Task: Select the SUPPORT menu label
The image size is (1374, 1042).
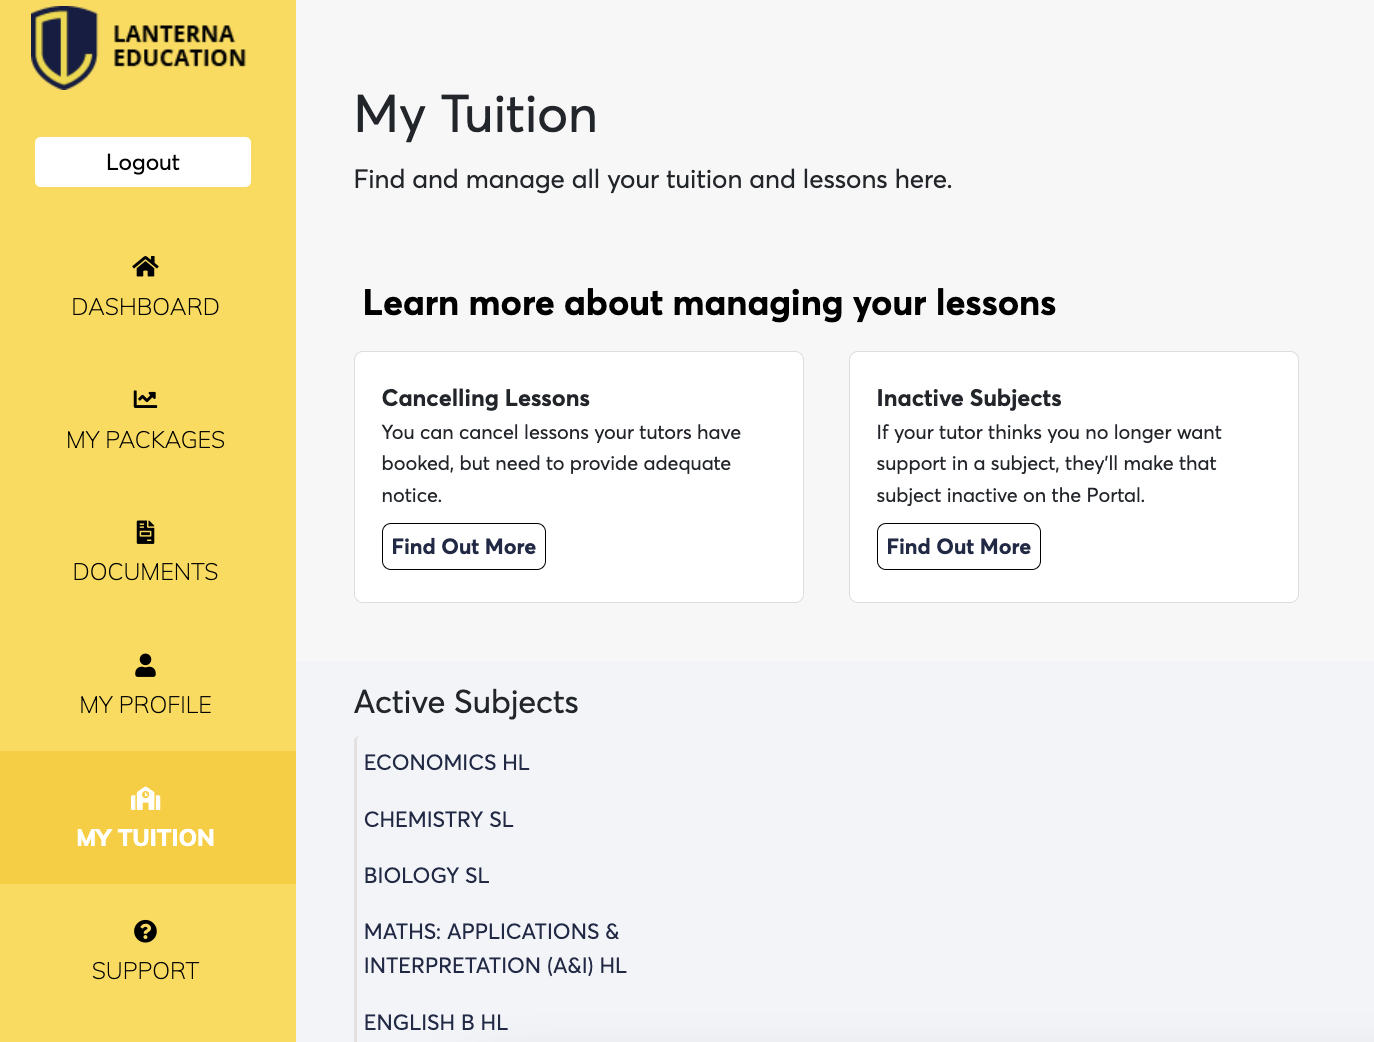Action: (145, 971)
